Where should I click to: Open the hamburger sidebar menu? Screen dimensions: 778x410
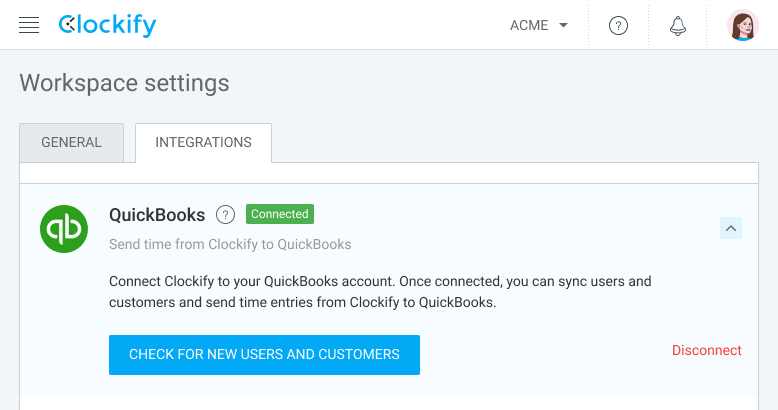29,25
